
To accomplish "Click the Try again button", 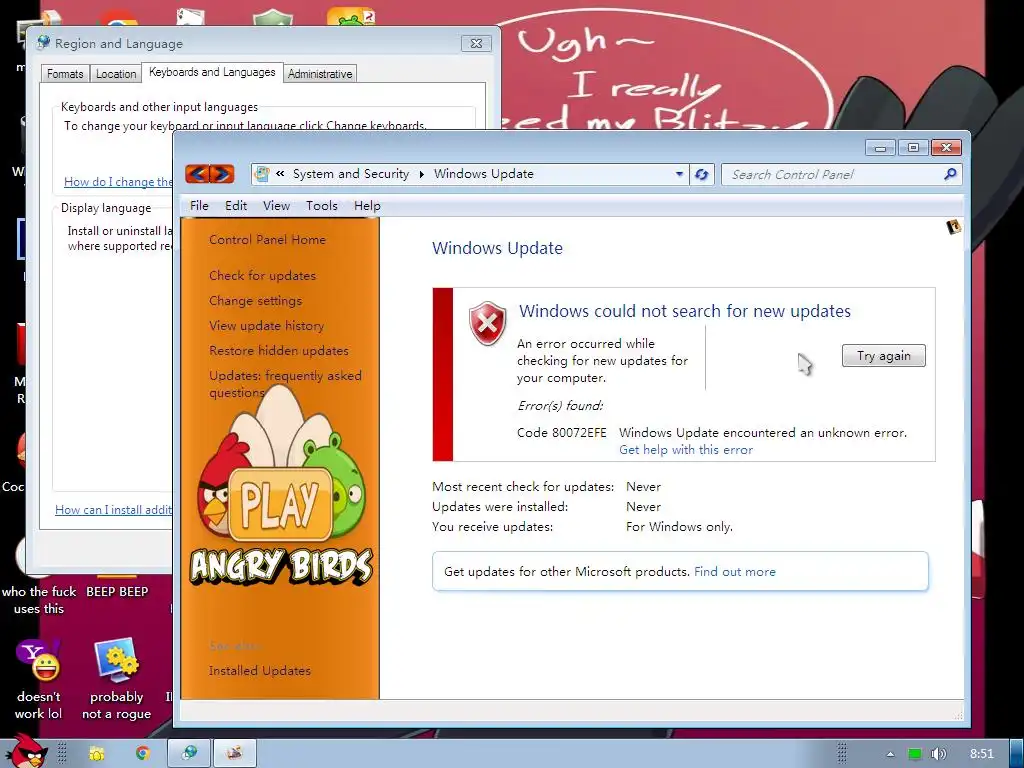I will coord(884,355).
